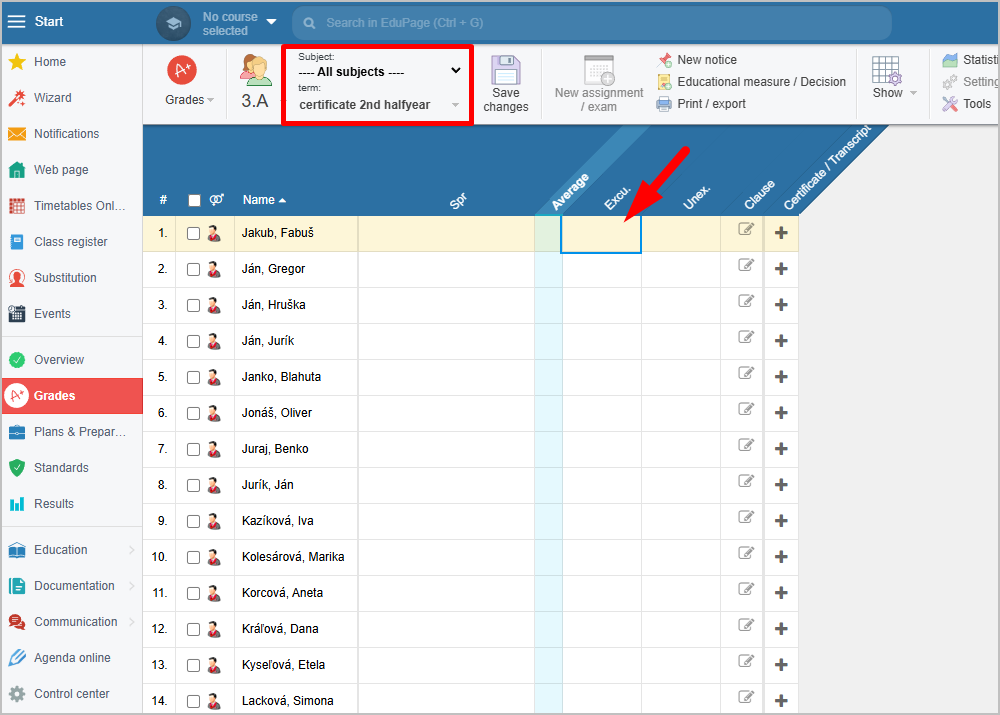Click the Print / export printer icon

tap(664, 104)
